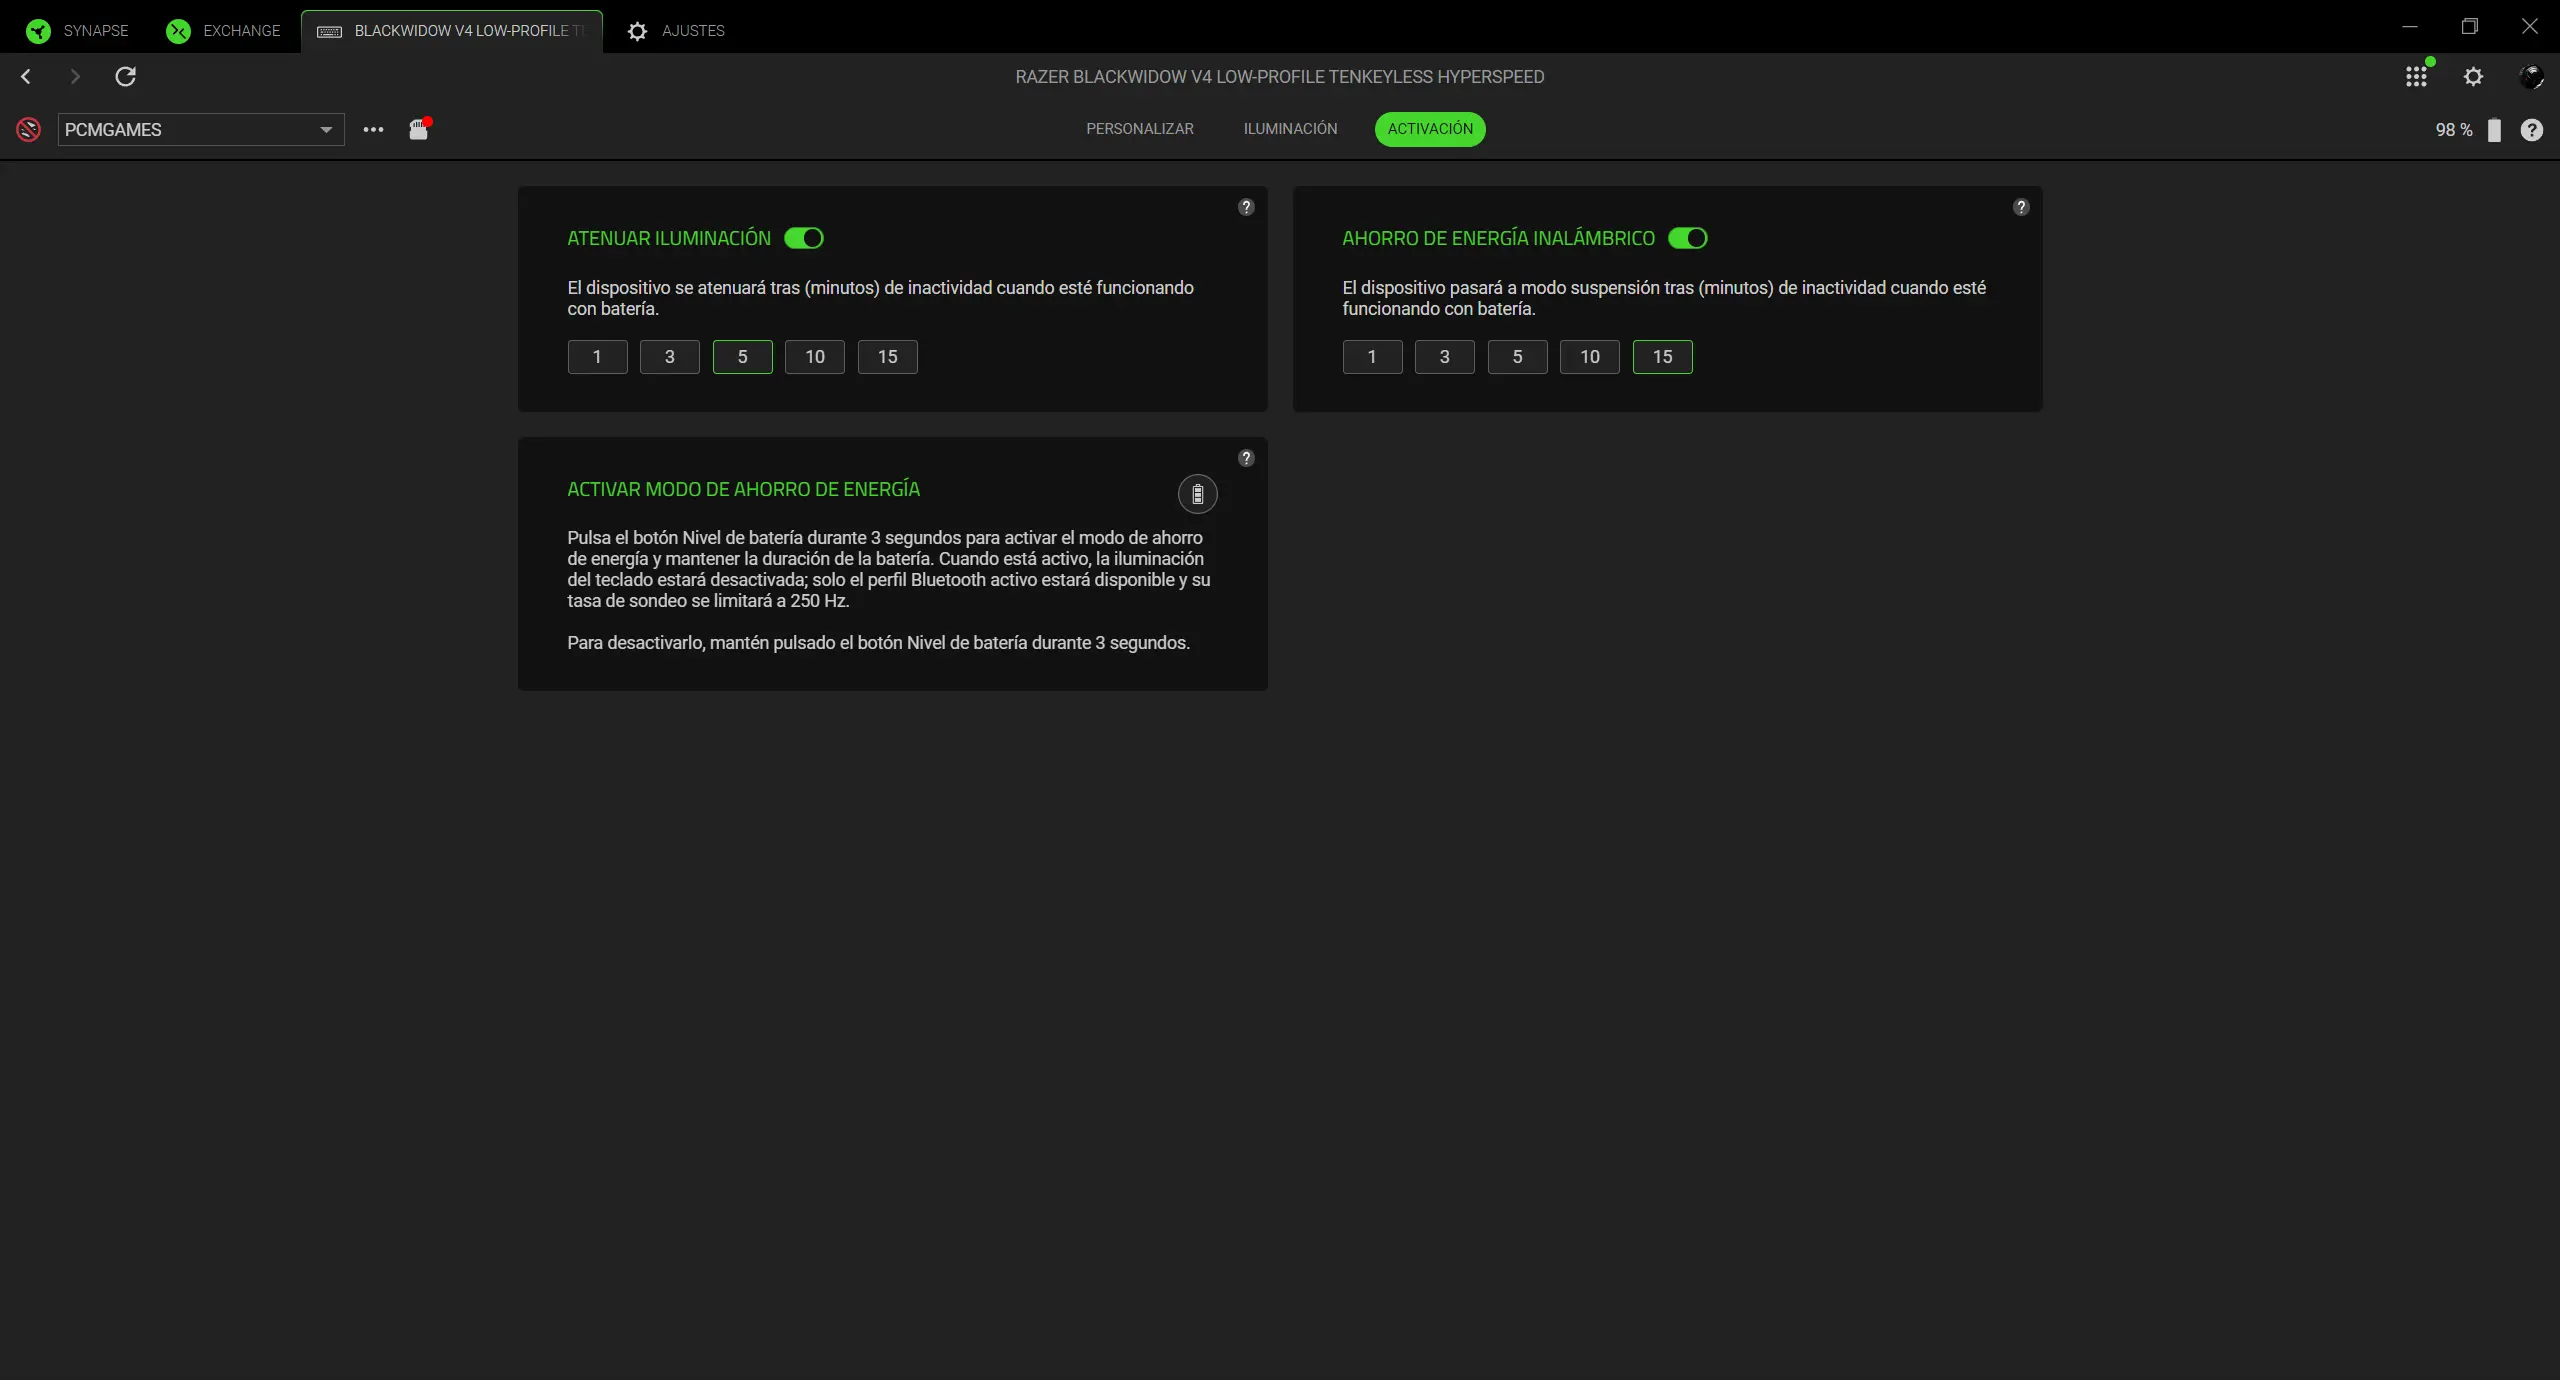Click the do-not-disturb icon beside the profile name
The width and height of the screenshot is (2560, 1380).
(29, 129)
